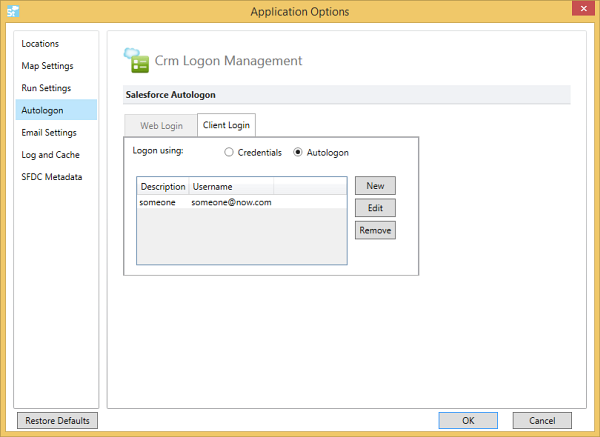
Task: Confirm with the OK button
Action: tap(468, 421)
